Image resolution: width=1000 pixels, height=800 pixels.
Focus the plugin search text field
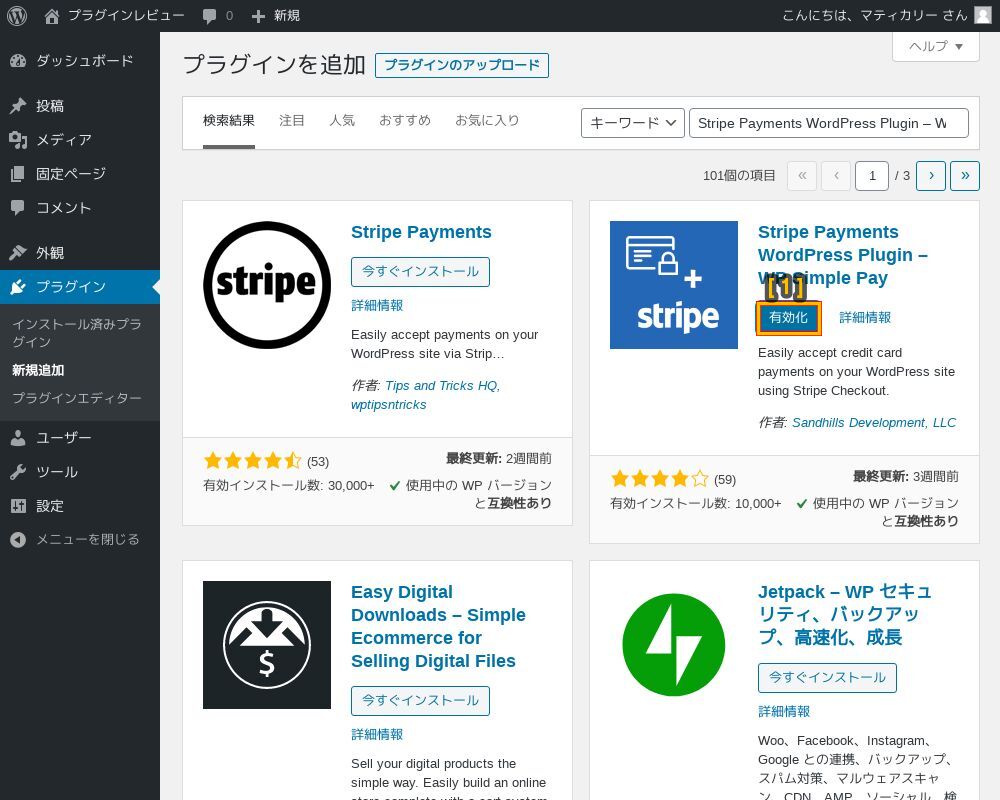pos(828,123)
